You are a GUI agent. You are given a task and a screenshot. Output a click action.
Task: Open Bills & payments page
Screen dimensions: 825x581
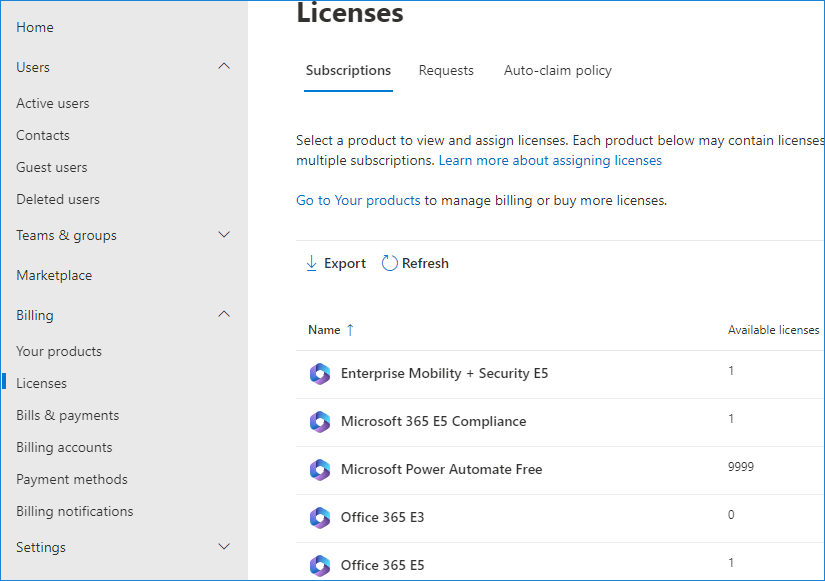click(x=68, y=415)
